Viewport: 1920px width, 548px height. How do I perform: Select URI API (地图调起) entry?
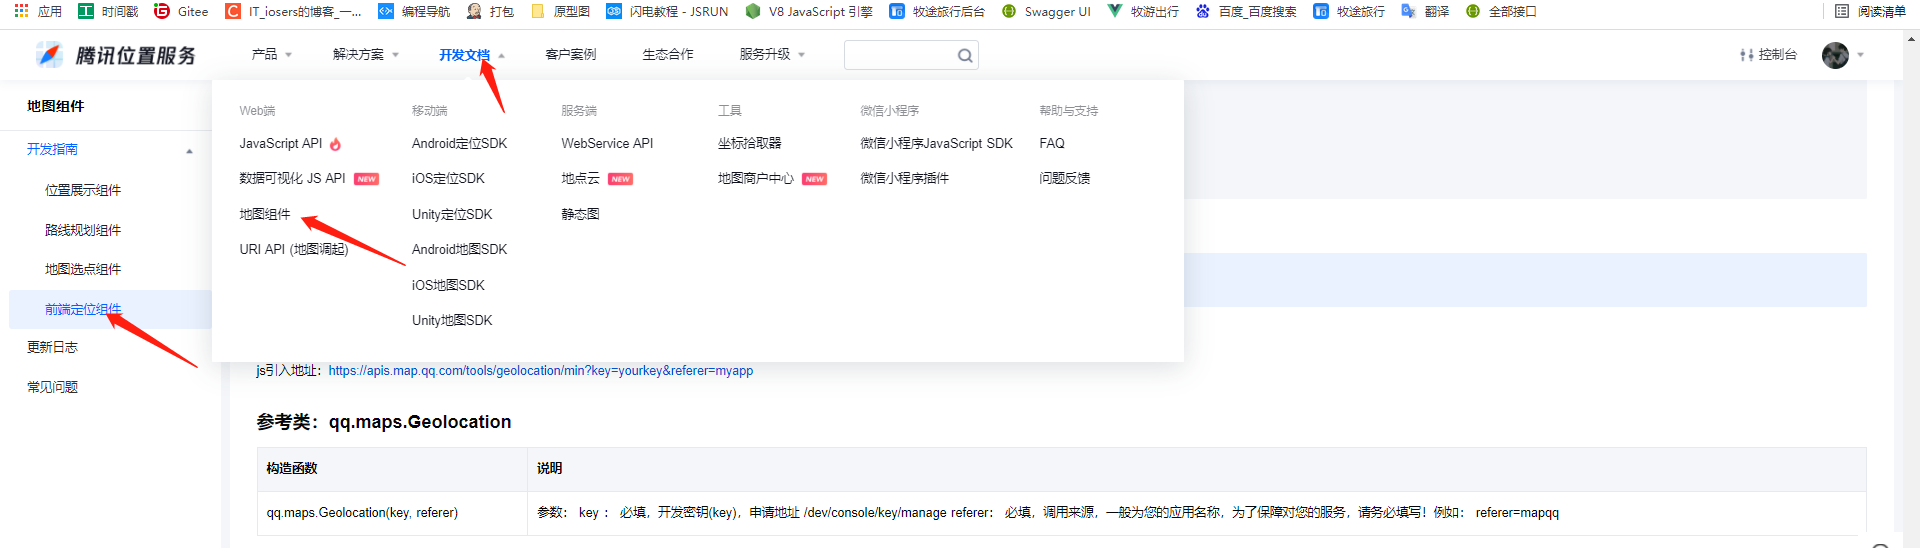(294, 250)
